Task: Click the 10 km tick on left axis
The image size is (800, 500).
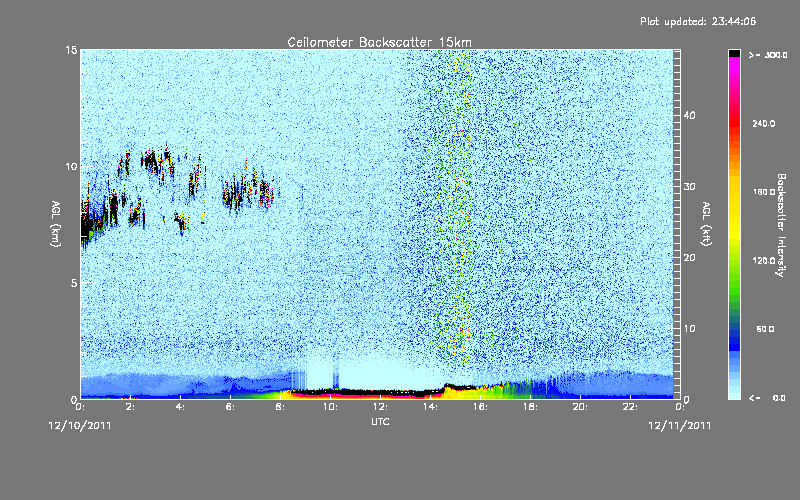Action: pos(71,166)
